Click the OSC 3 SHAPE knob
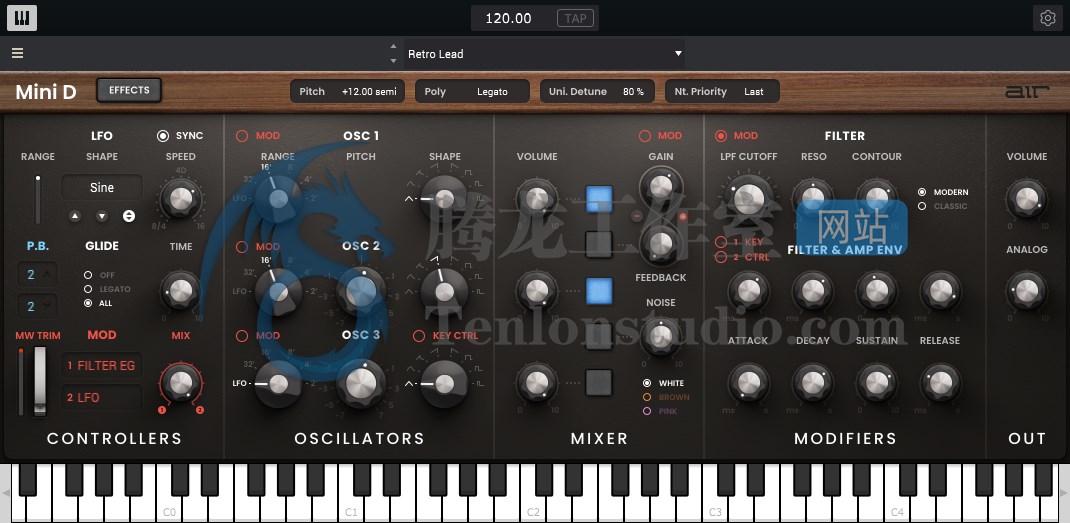Image resolution: width=1070 pixels, height=523 pixels. (x=445, y=384)
